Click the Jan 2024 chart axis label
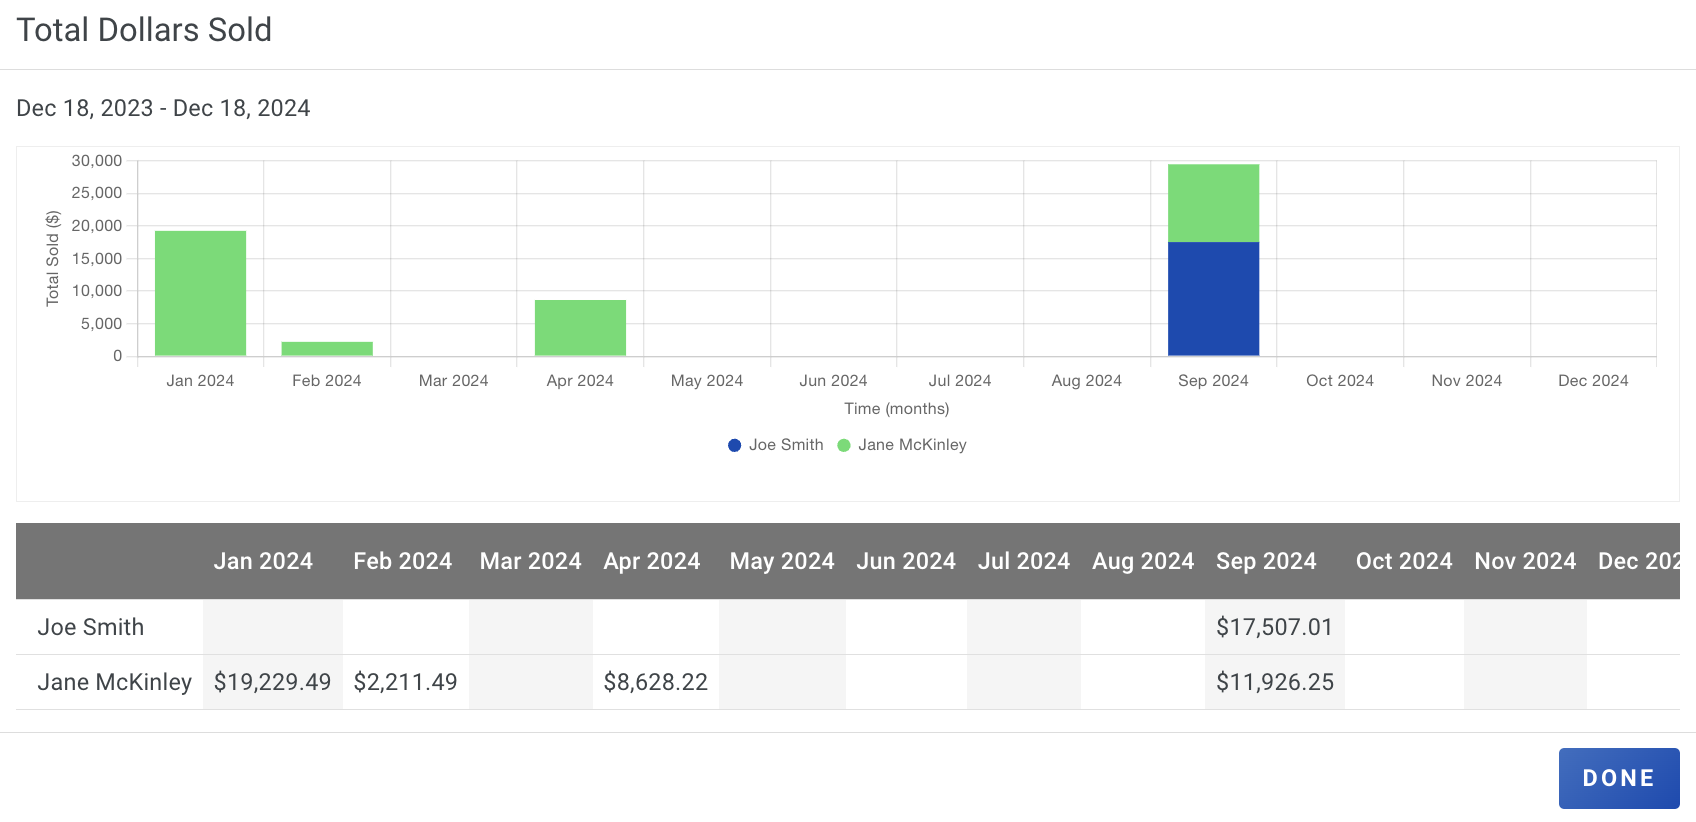This screenshot has width=1696, height=822. 200,381
